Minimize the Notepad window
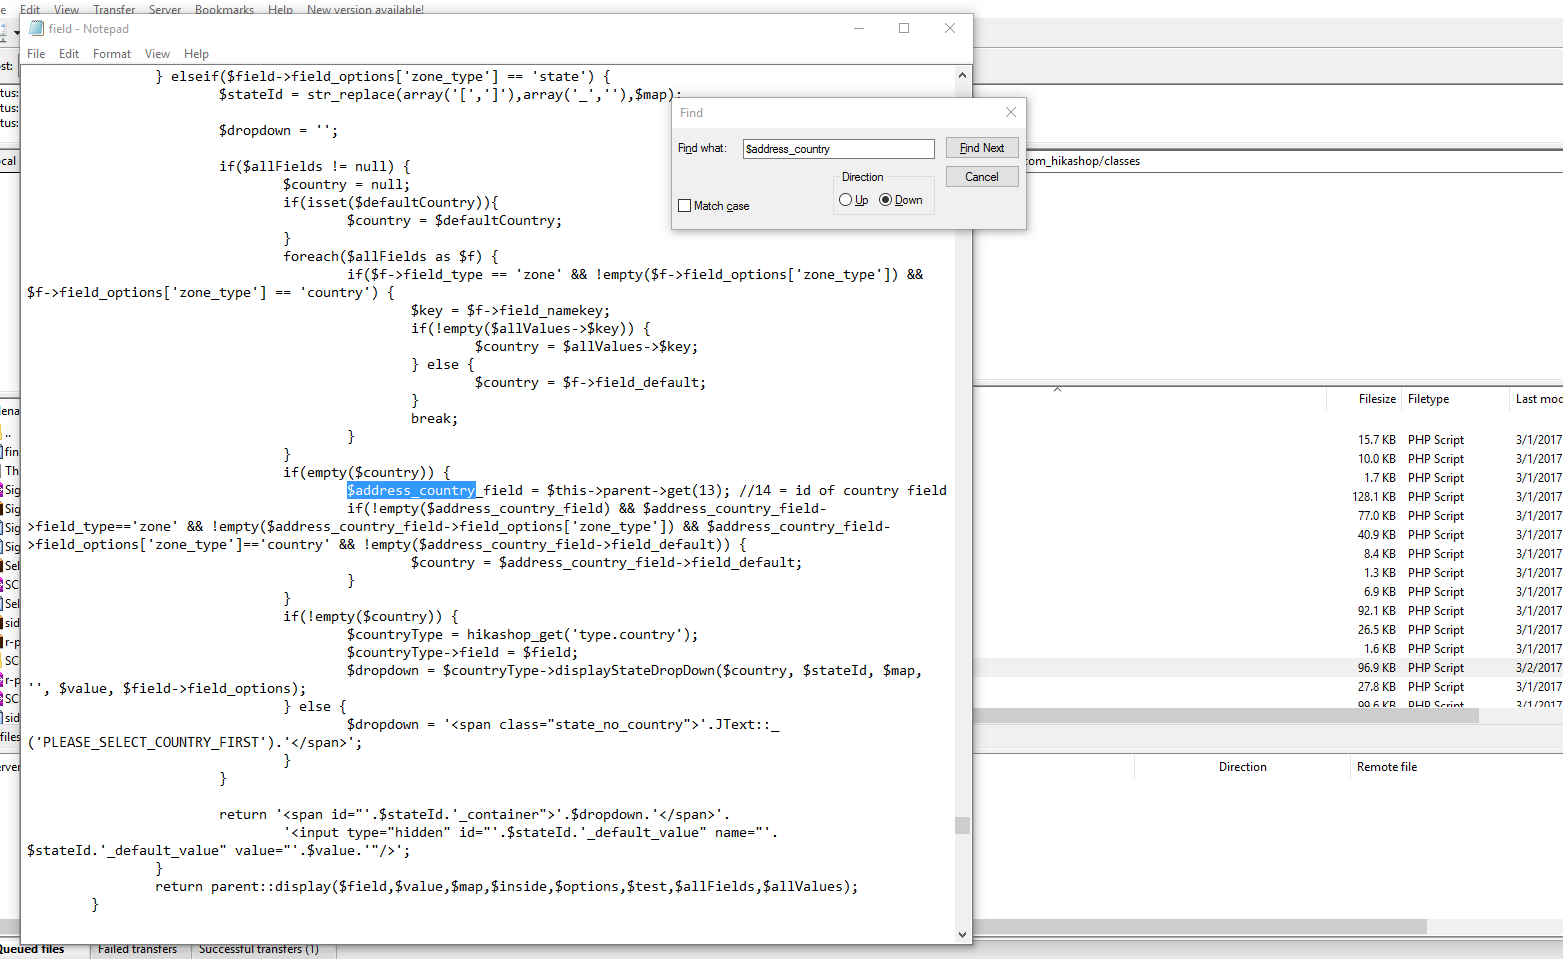Screen dimensions: 1563x959 click(x=858, y=28)
